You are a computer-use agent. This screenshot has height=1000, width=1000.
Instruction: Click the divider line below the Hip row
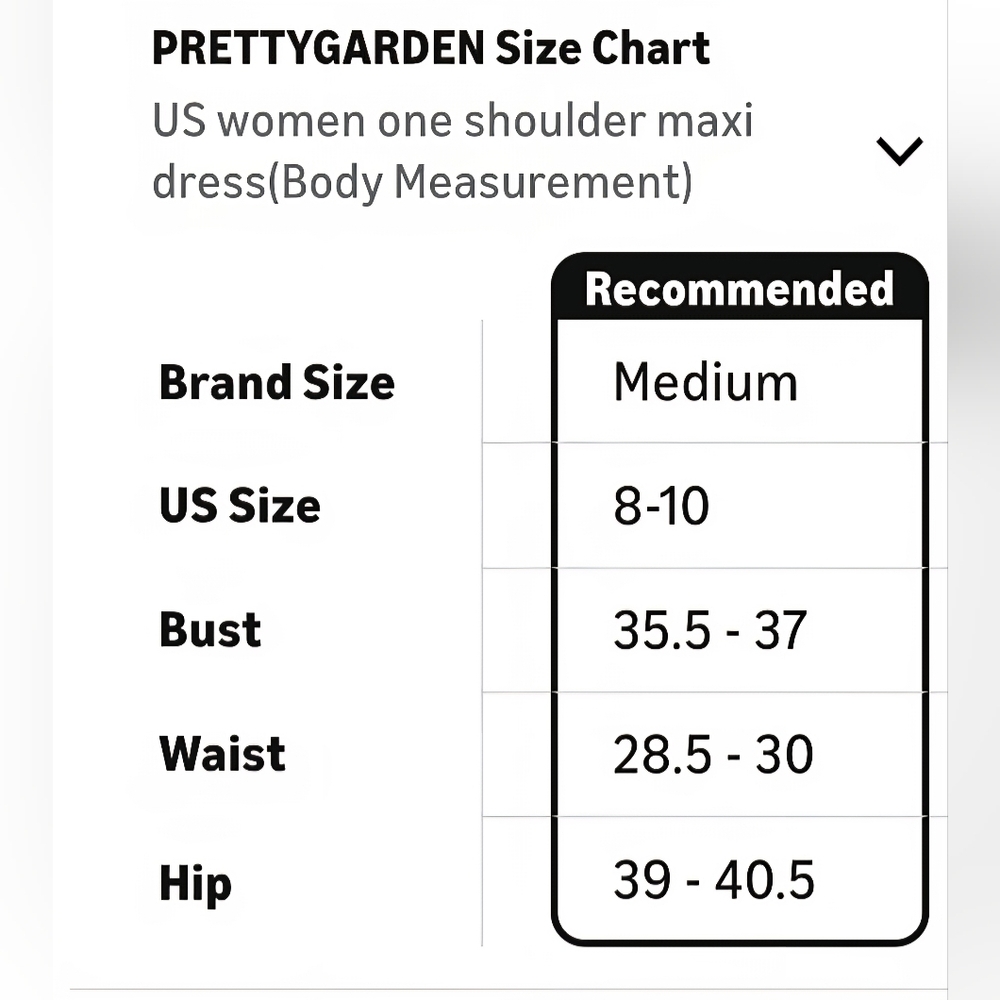[508, 989]
